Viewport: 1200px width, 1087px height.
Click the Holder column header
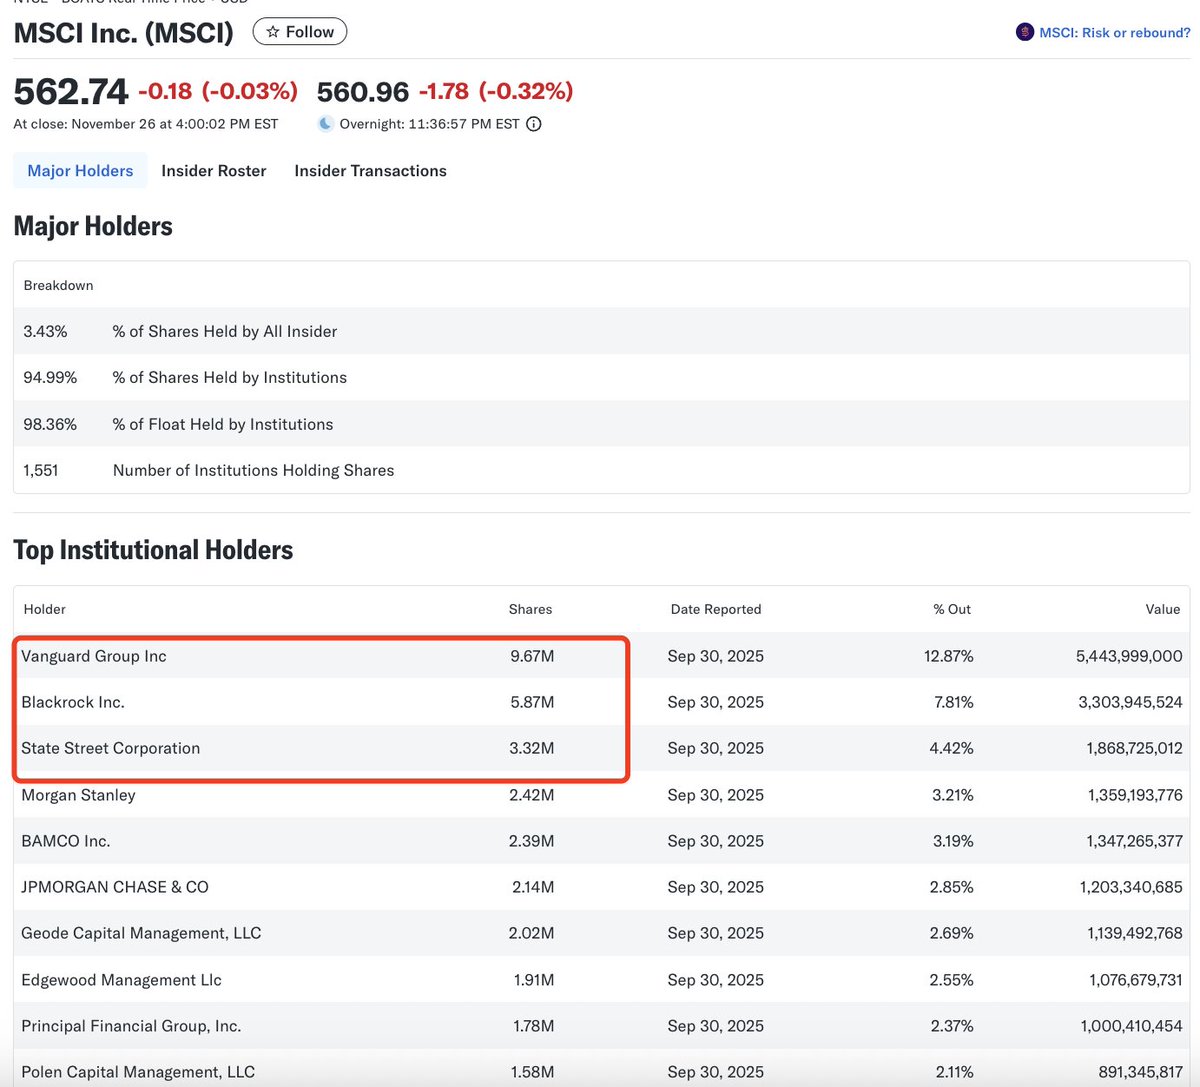[45, 609]
